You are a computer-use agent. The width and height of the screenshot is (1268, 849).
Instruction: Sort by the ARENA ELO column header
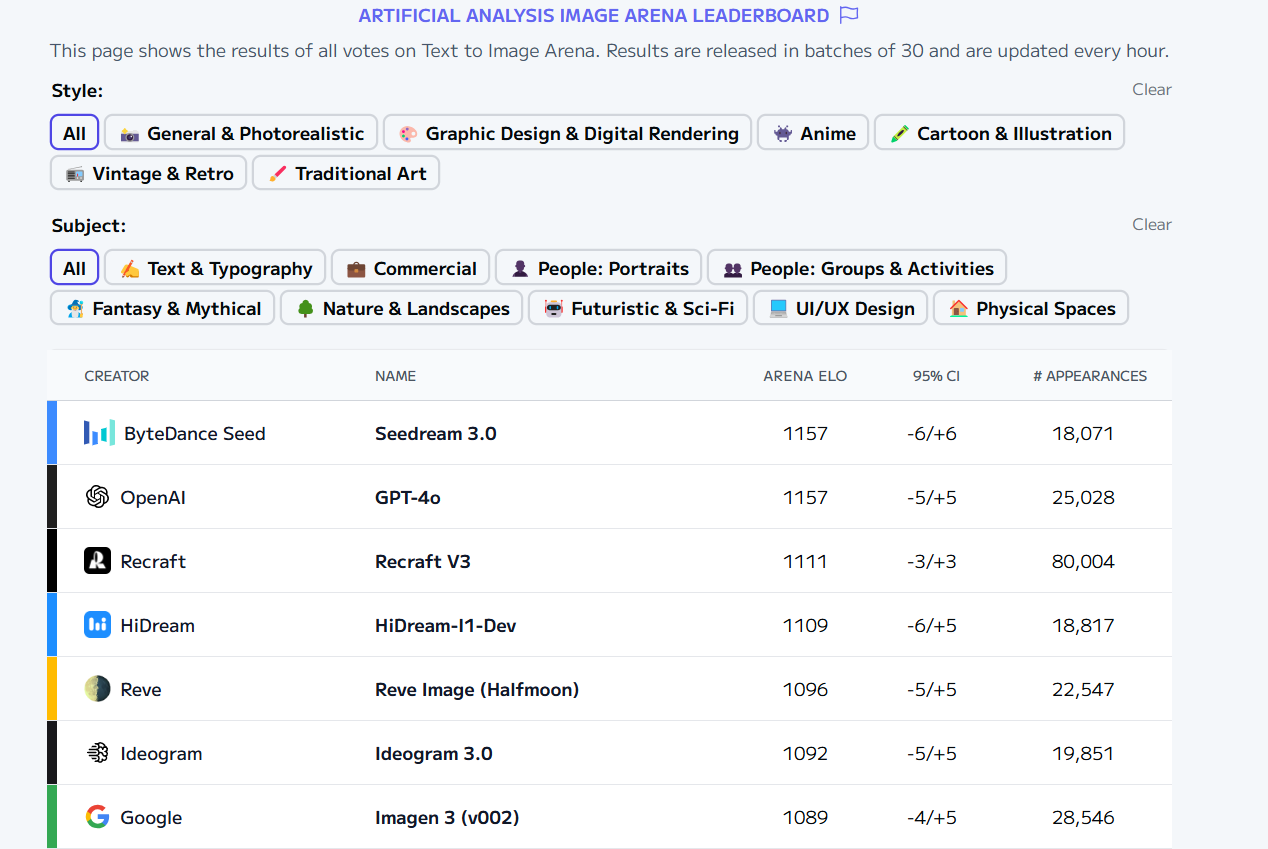pyautogui.click(x=805, y=376)
